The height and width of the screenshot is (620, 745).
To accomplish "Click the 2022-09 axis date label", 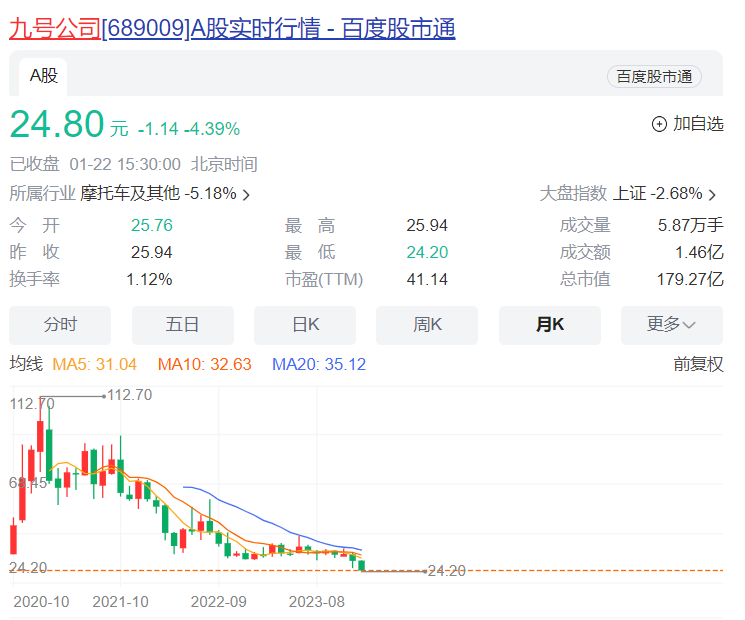I will [219, 602].
